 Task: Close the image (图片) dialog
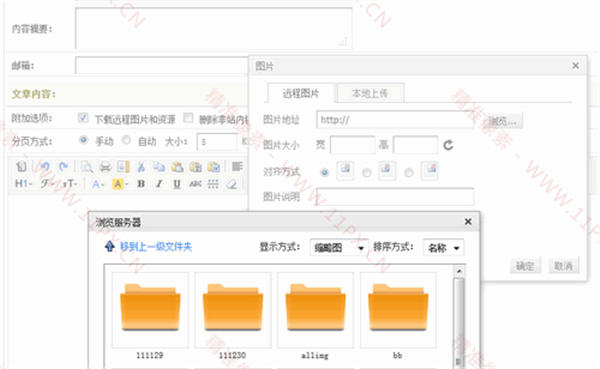pyautogui.click(x=575, y=66)
